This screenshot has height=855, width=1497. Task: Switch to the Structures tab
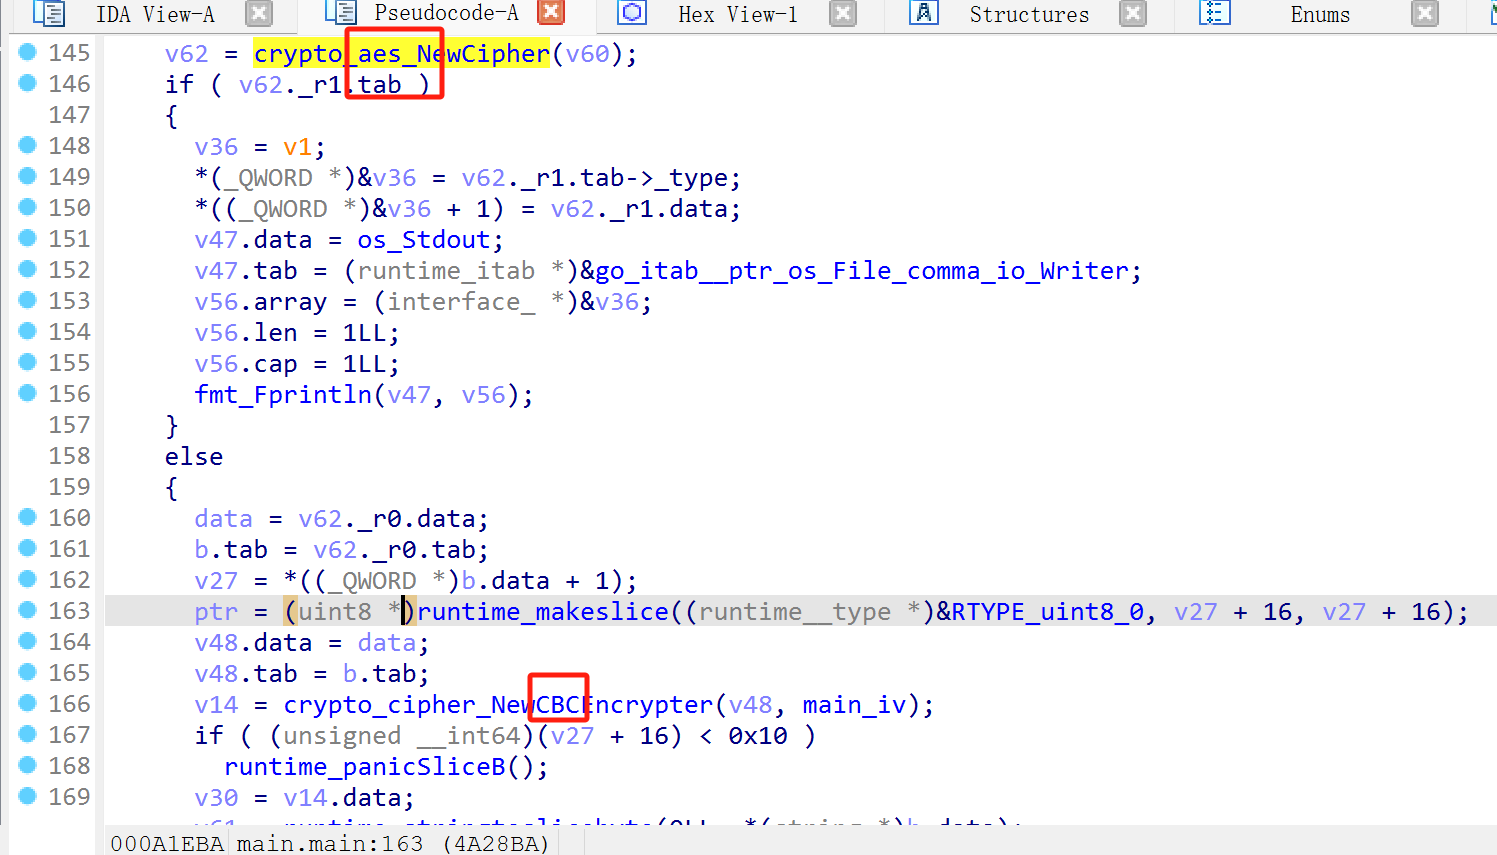click(x=1028, y=15)
